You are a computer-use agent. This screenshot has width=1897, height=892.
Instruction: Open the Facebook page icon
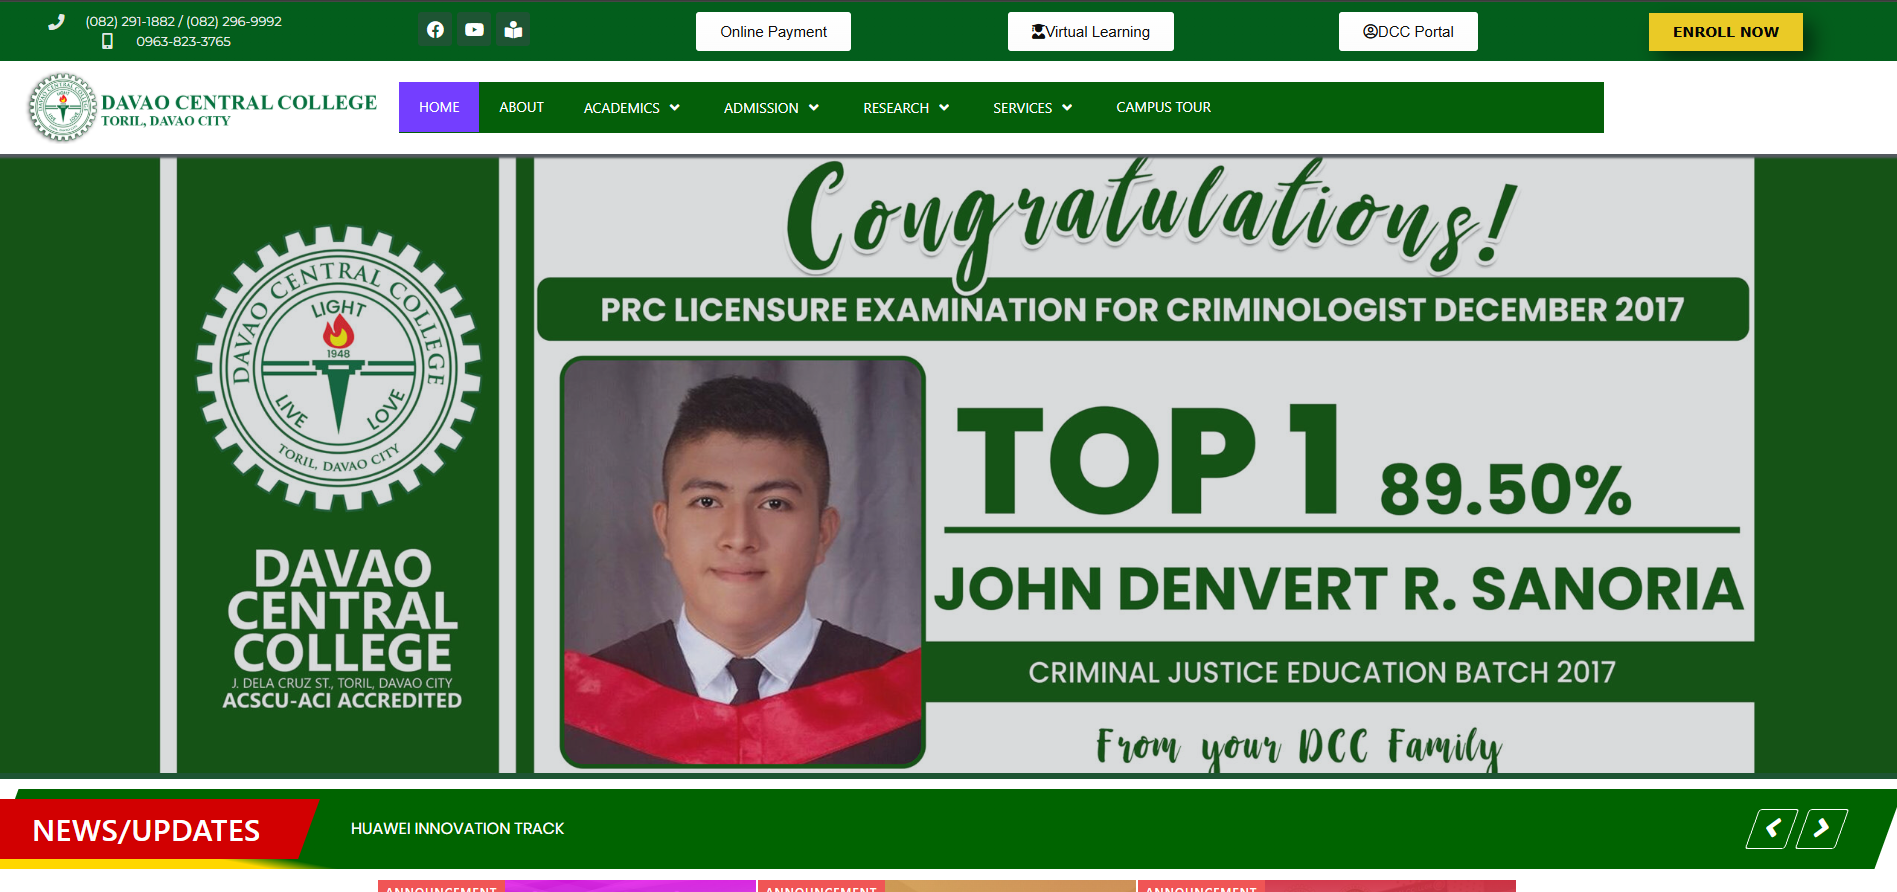point(435,30)
